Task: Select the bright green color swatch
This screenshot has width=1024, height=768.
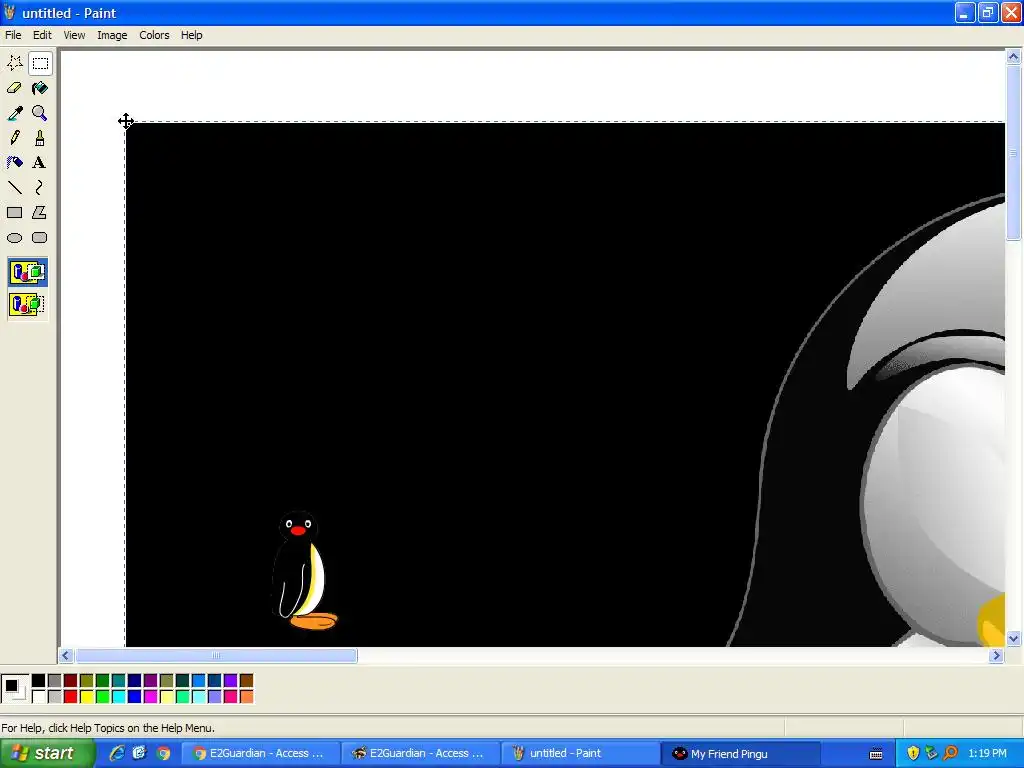Action: click(103, 697)
